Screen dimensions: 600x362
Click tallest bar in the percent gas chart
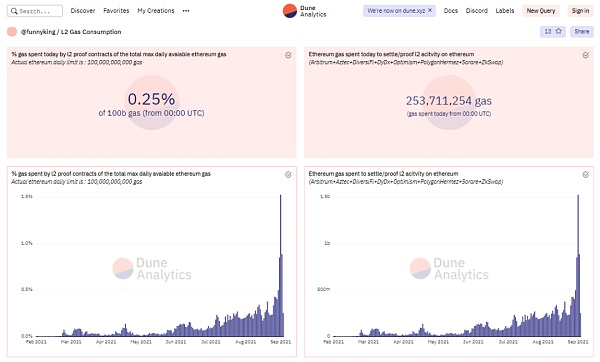click(x=280, y=266)
